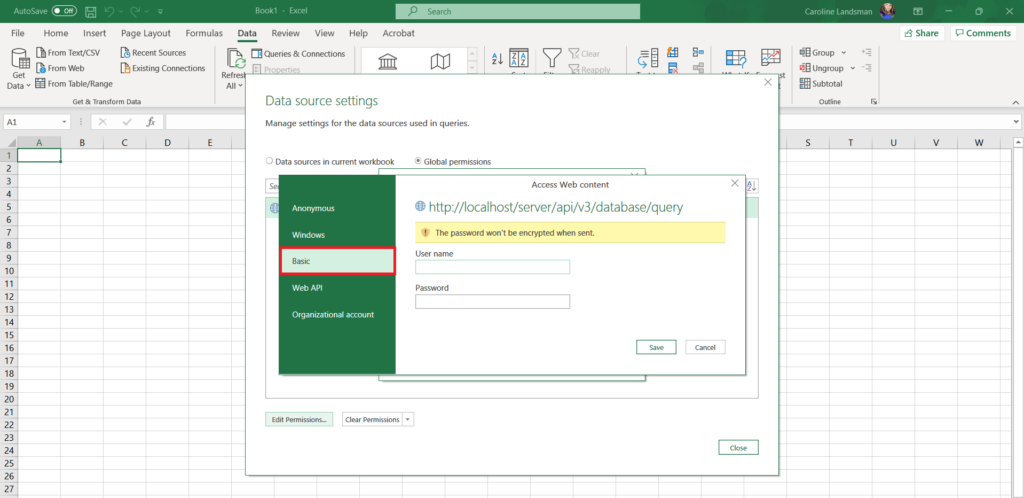Click the Existing Connections icon
This screenshot has height=498, width=1024.
coord(125,68)
